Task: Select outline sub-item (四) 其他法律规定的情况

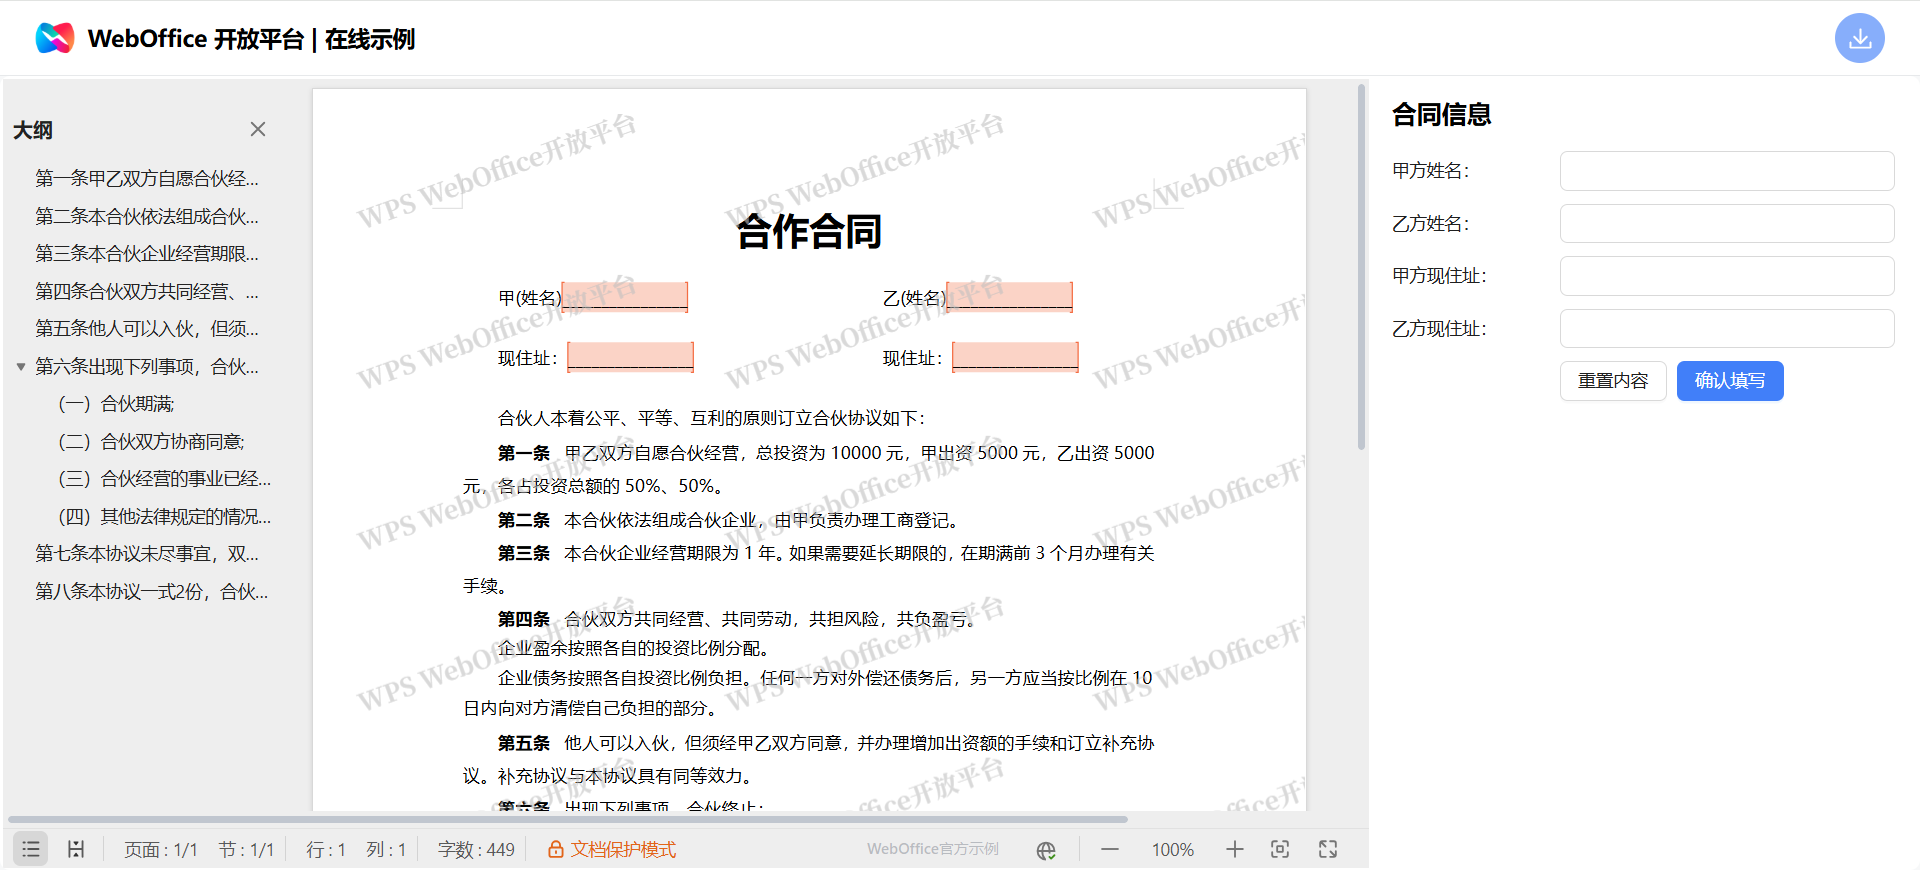Action: tap(164, 517)
